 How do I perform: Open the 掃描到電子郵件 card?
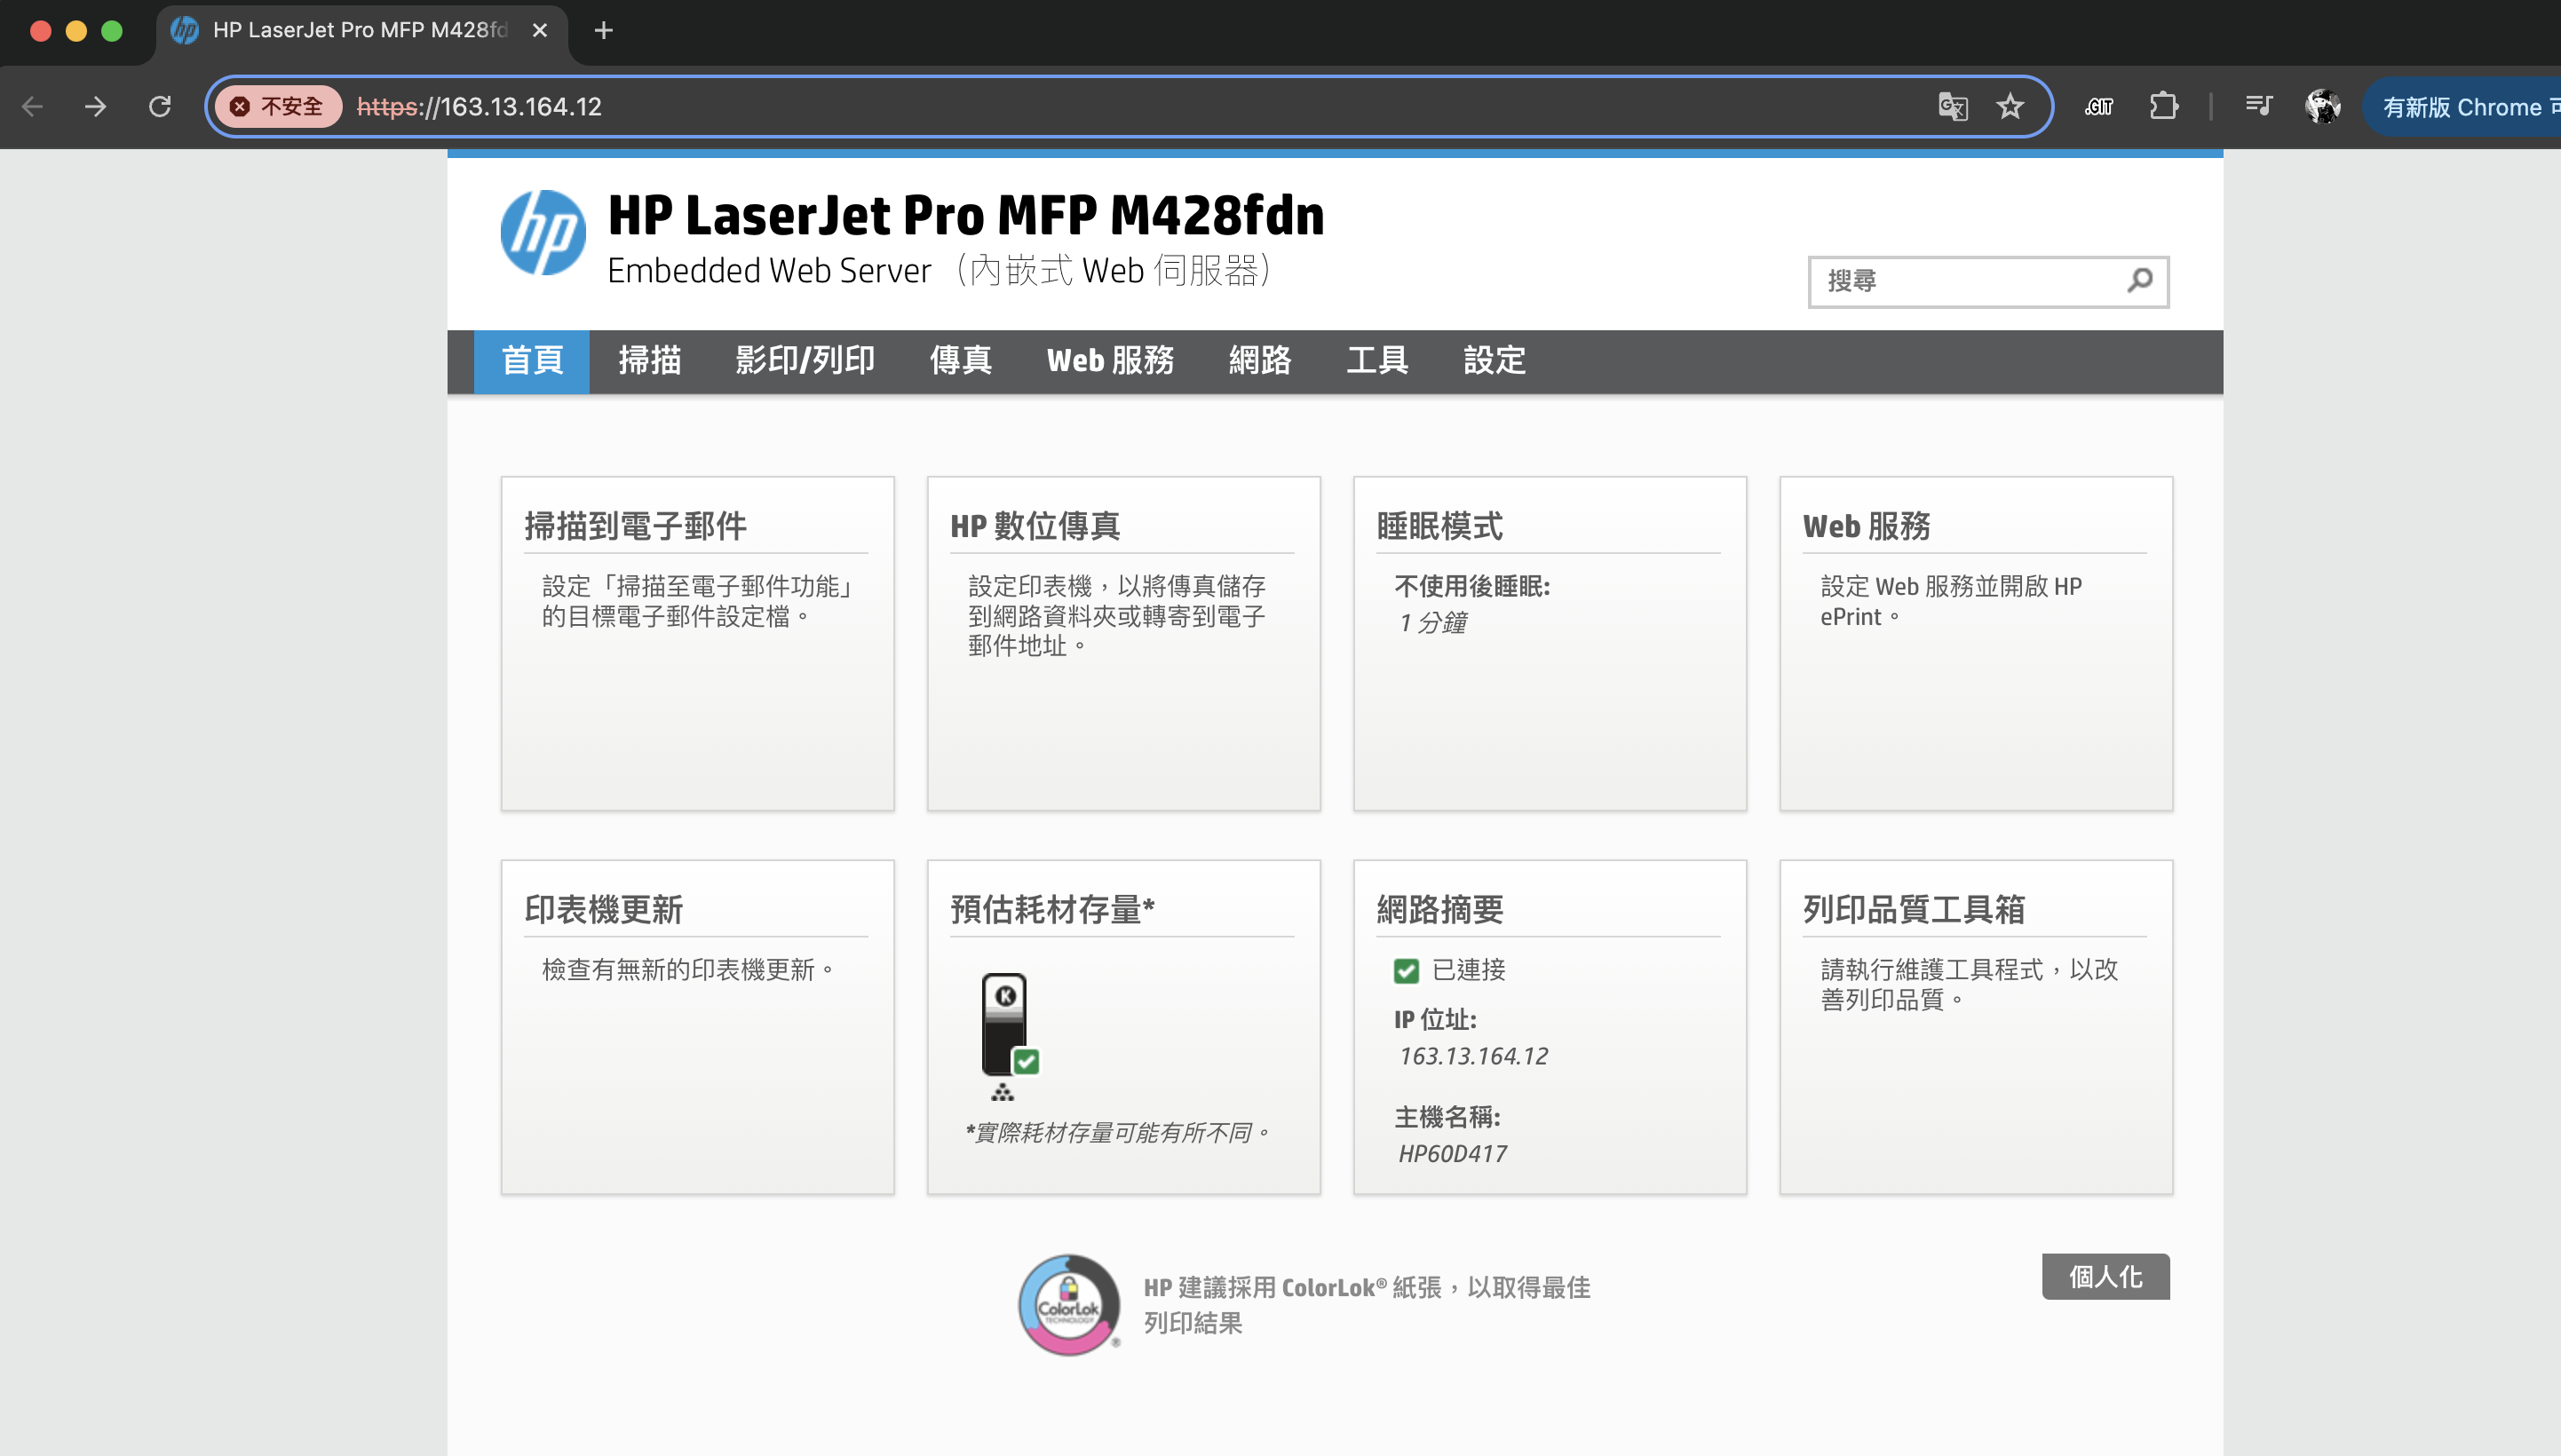tap(697, 643)
